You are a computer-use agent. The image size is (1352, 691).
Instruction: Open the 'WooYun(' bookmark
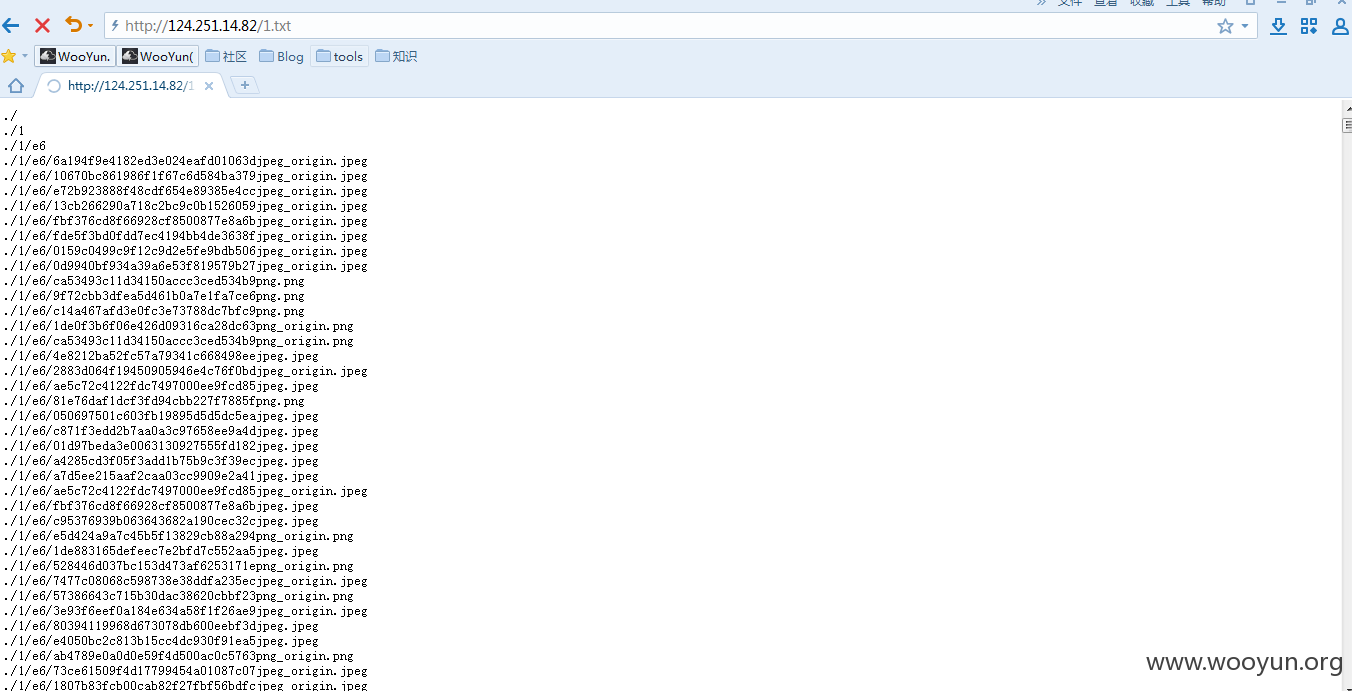click(158, 56)
